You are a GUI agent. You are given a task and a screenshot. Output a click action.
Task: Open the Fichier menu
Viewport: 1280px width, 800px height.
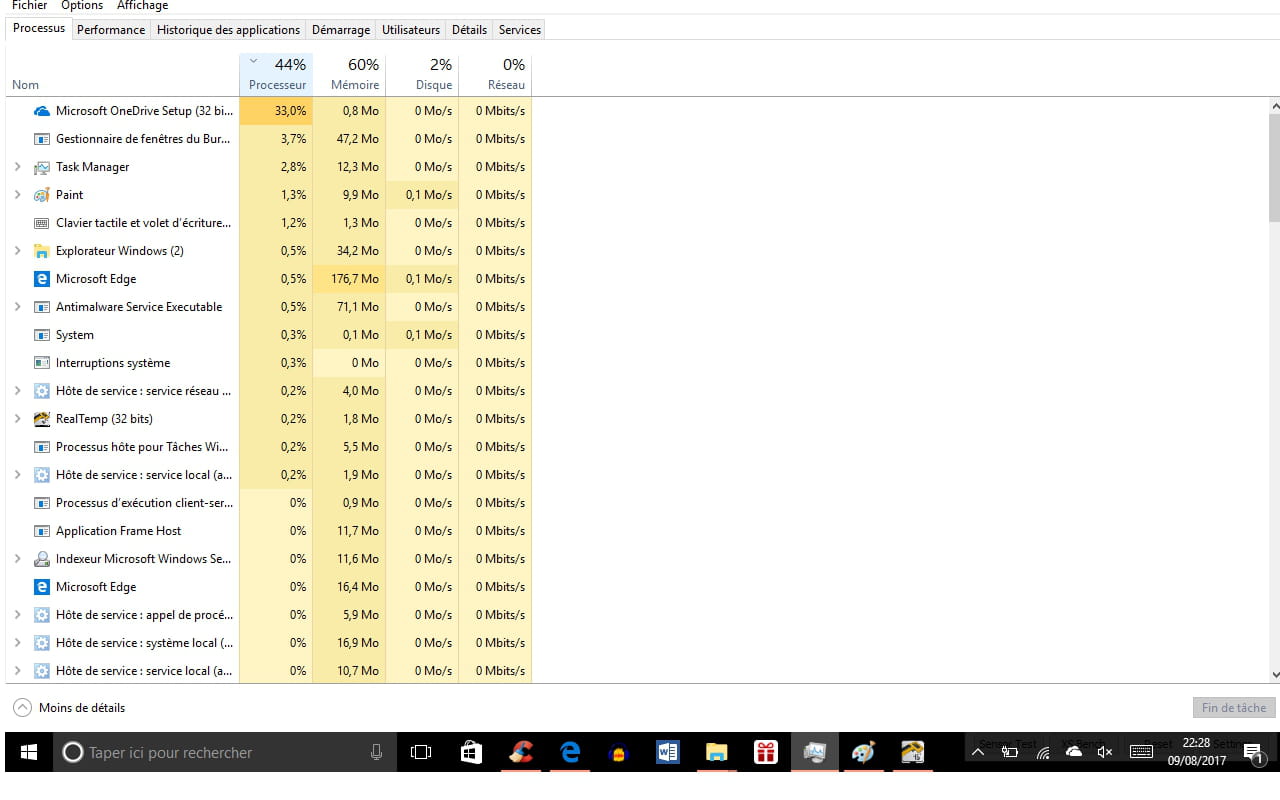click(29, 6)
